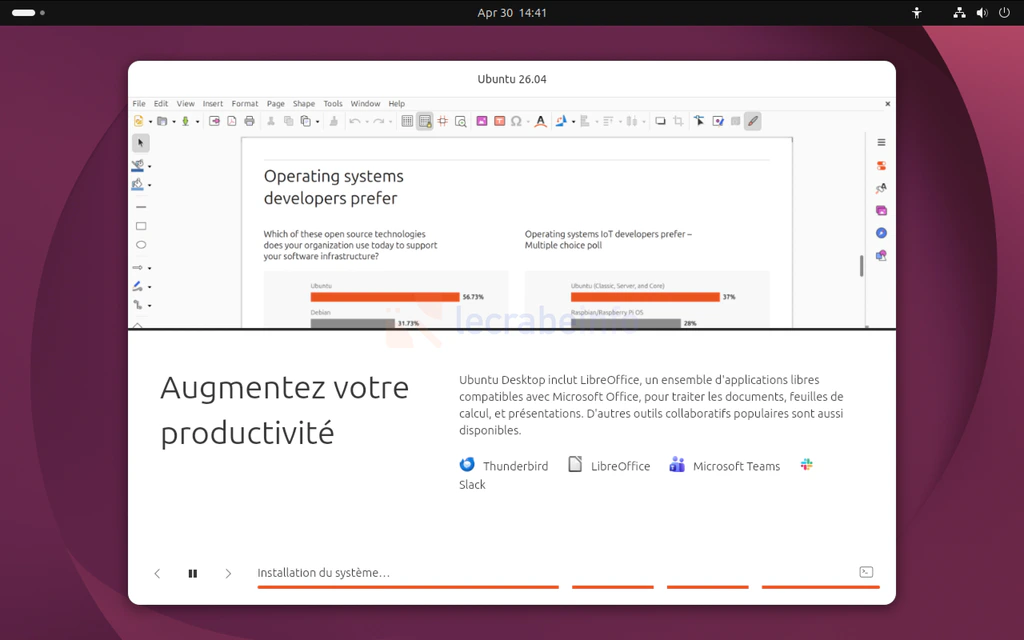Select the rectangle shape tool

(x=141, y=226)
